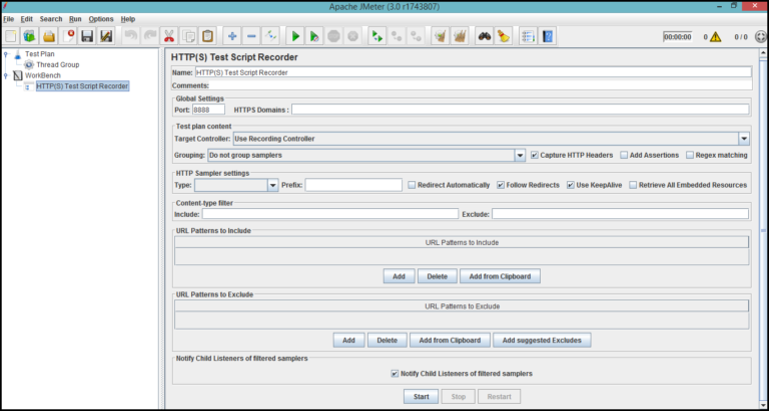This screenshot has height=411, width=769.
Task: Click the Remote Stop All icon
Action: point(396,36)
